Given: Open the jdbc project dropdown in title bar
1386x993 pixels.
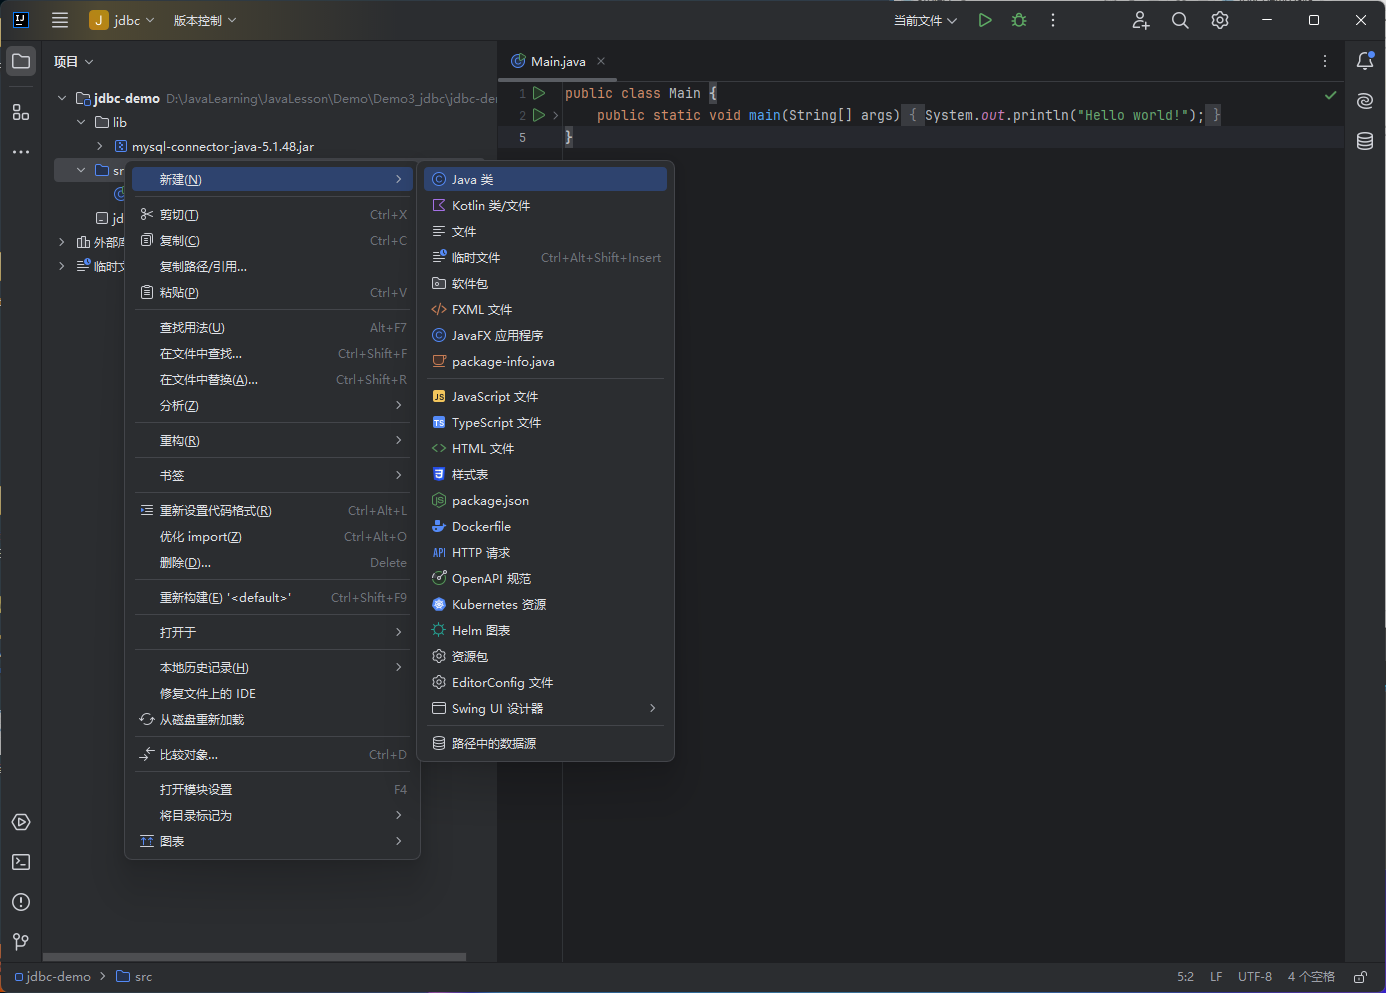Looking at the screenshot, I should click(122, 20).
